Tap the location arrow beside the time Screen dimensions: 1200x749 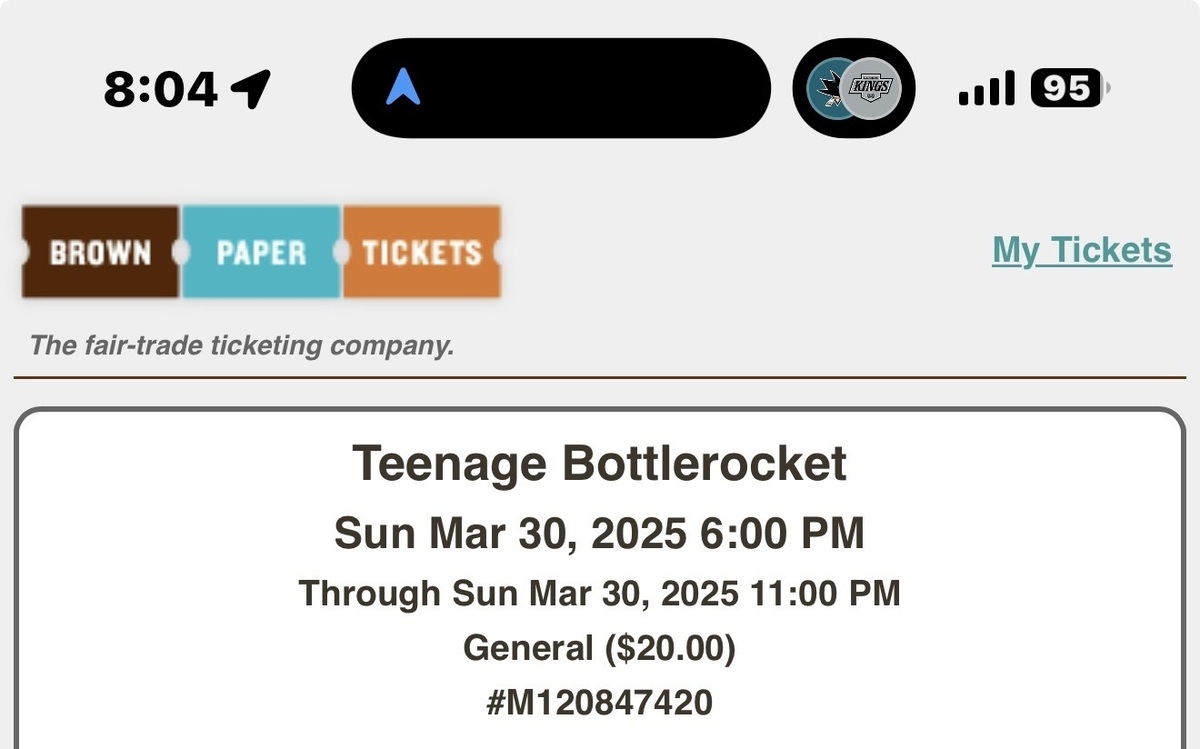pos(250,90)
